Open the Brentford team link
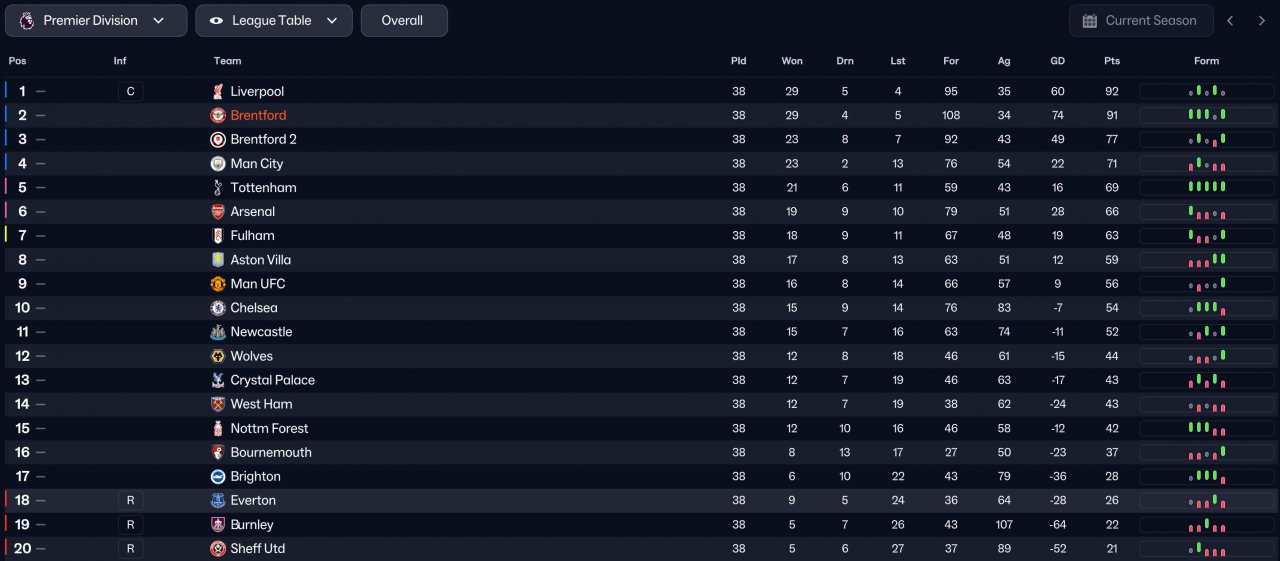 pyautogui.click(x=258, y=115)
